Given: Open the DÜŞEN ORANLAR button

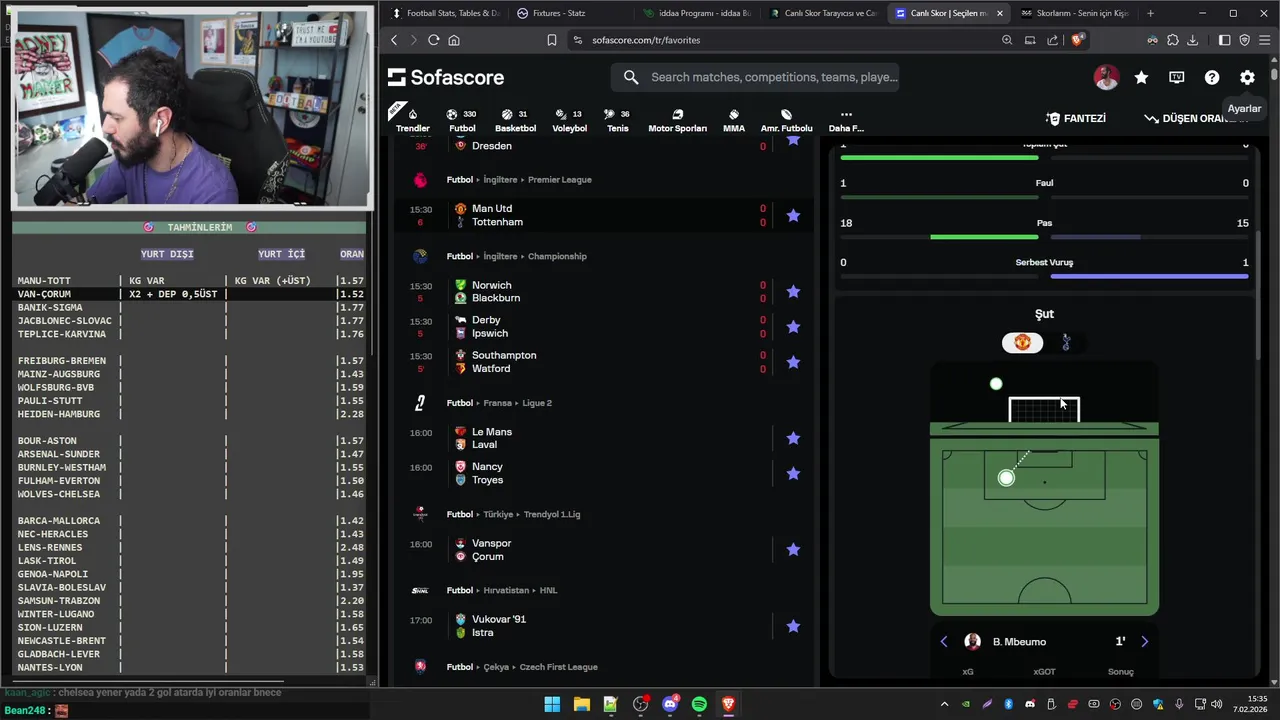Looking at the screenshot, I should 1196,118.
